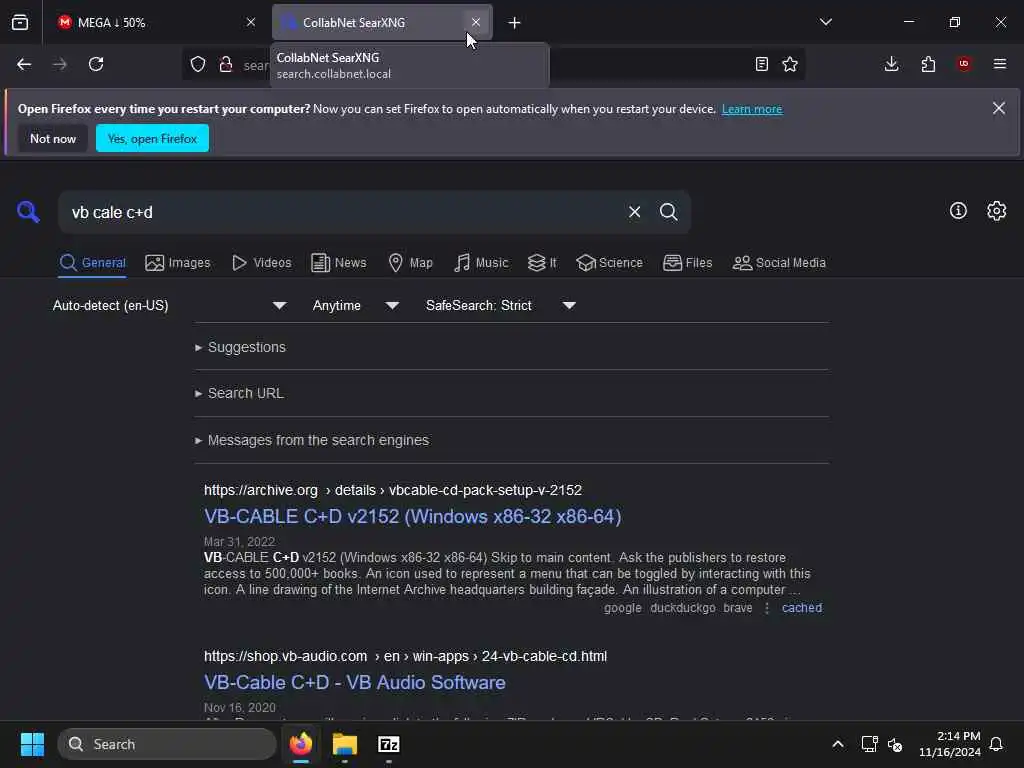View site security lock information
This screenshot has width=1024, height=768.
226,64
